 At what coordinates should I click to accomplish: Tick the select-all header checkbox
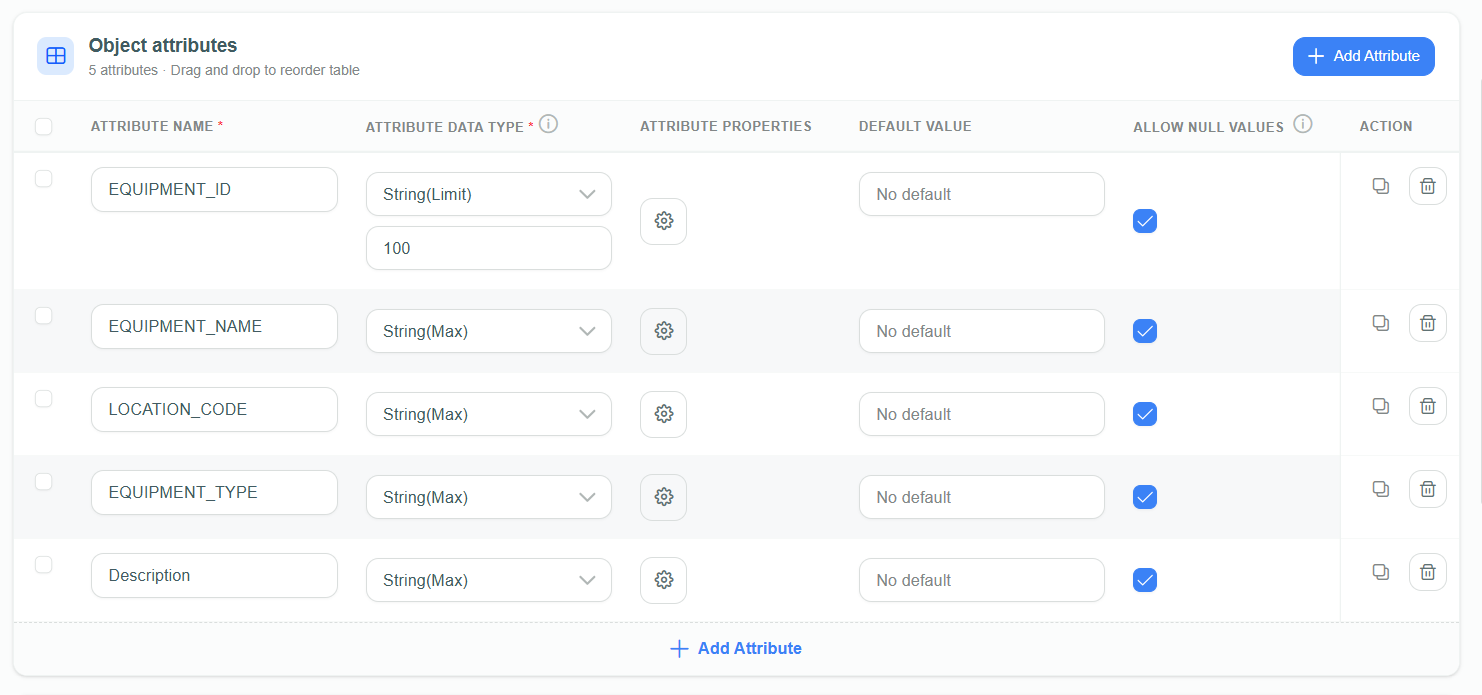tap(43, 126)
